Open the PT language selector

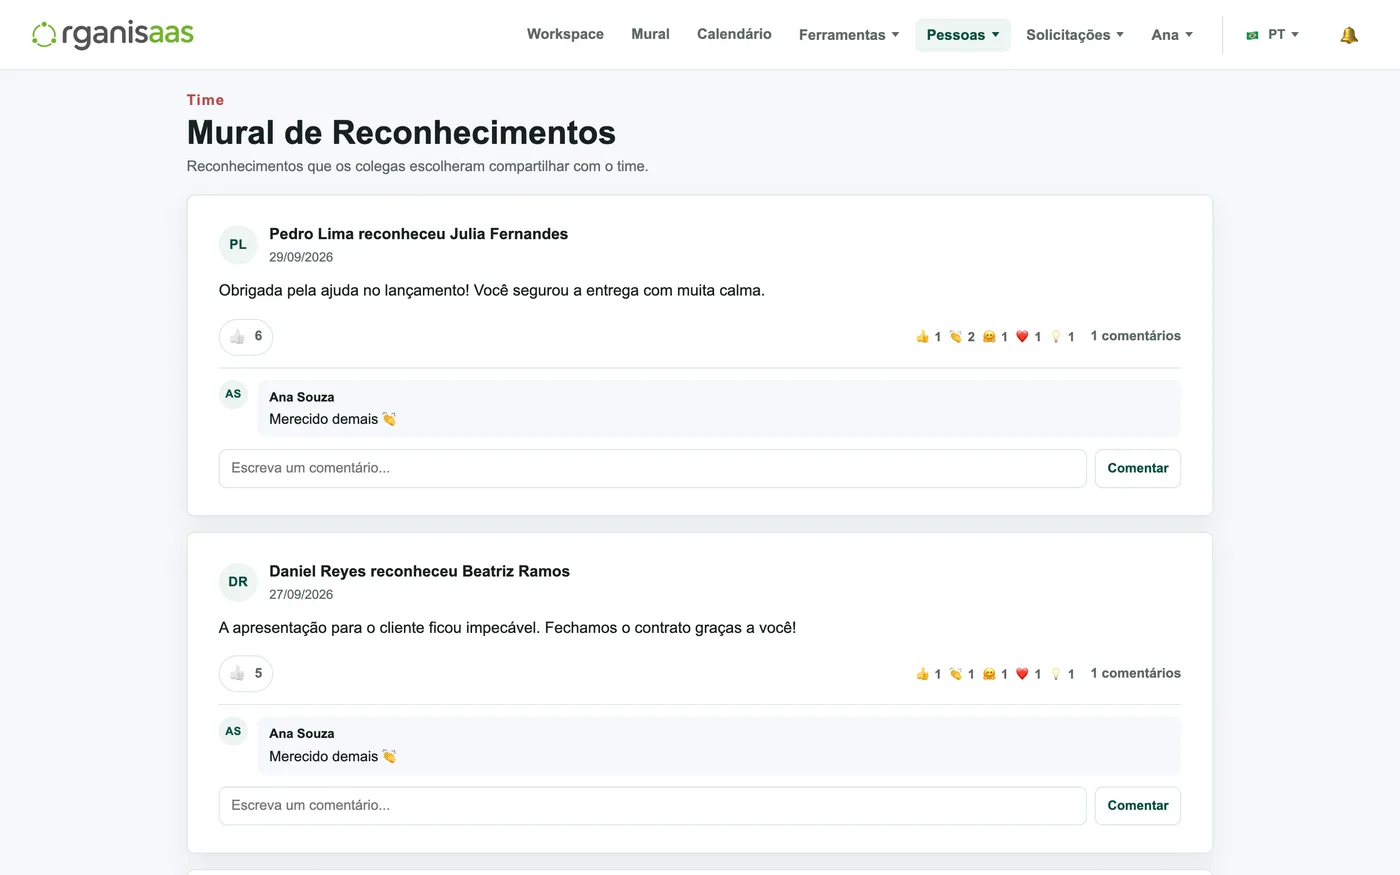[x=1272, y=35]
